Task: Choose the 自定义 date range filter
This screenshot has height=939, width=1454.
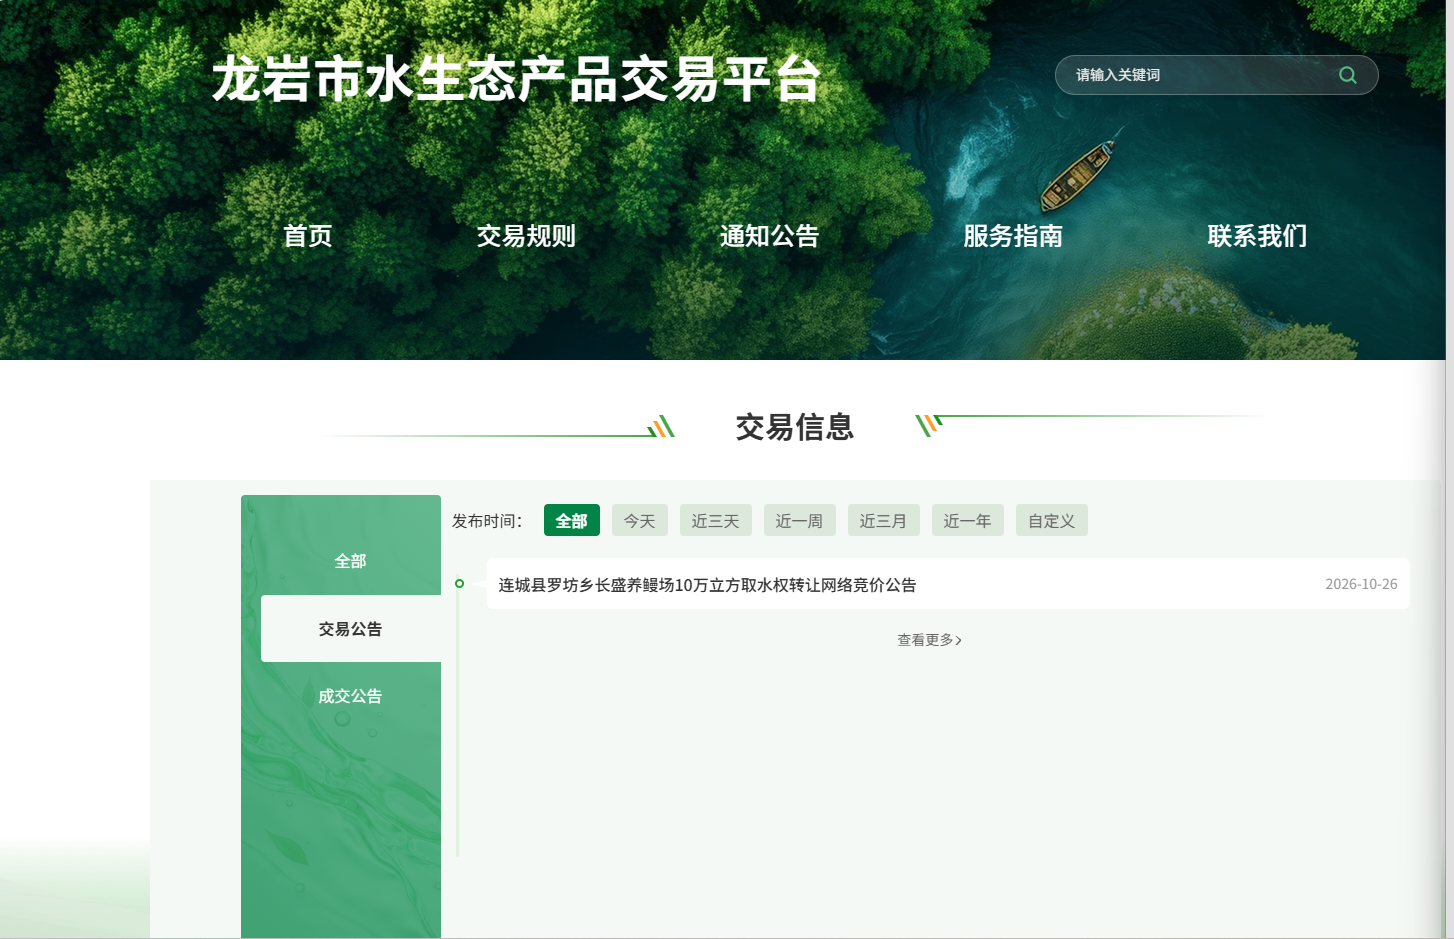Action: pyautogui.click(x=1052, y=520)
